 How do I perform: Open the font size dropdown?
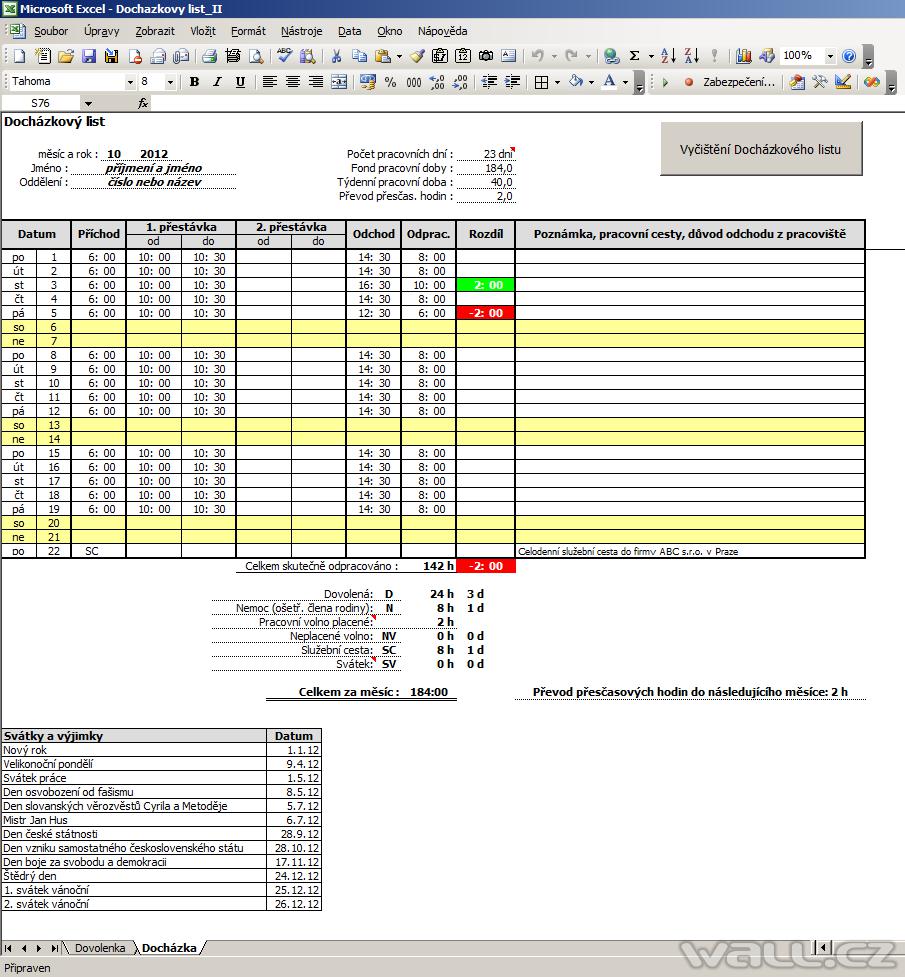(170, 82)
